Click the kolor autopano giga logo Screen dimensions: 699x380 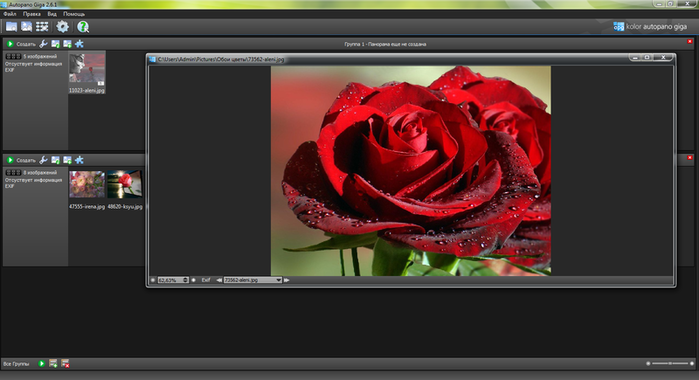pyautogui.click(x=650, y=27)
